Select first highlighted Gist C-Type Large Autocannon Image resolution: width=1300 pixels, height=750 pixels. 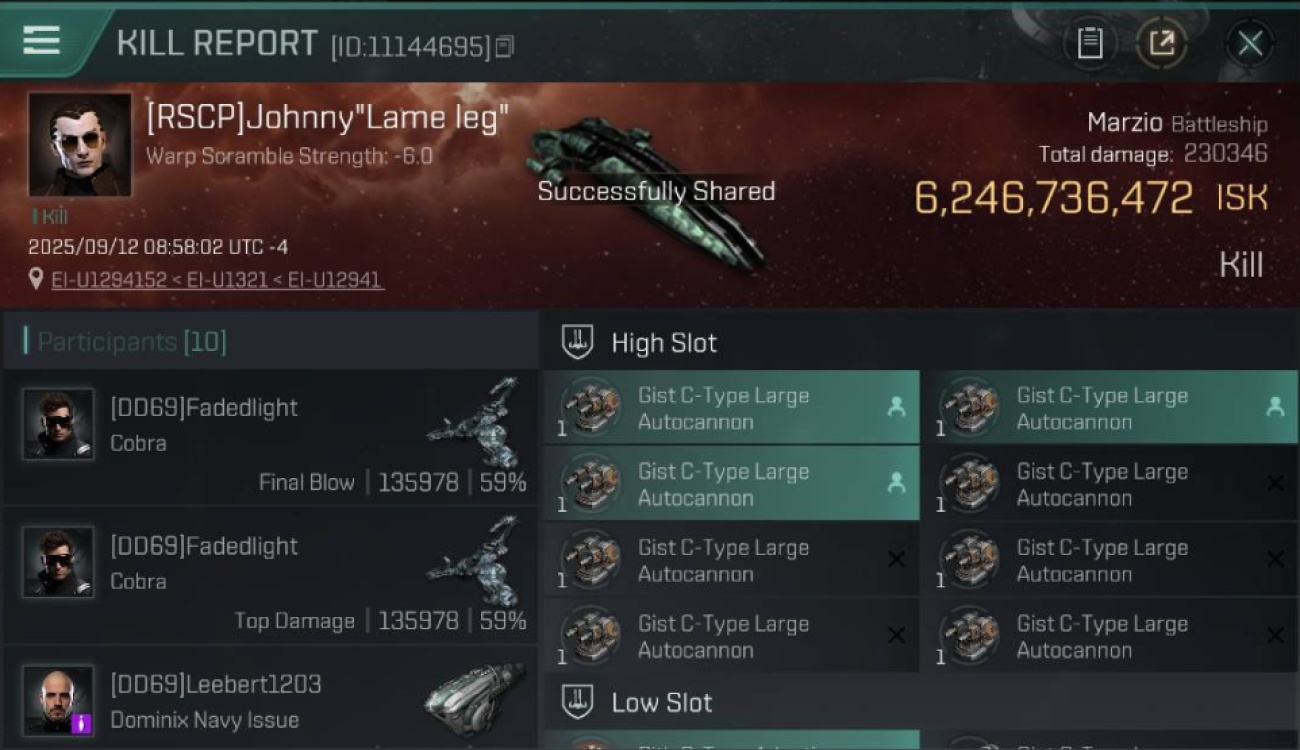pyautogui.click(x=730, y=408)
